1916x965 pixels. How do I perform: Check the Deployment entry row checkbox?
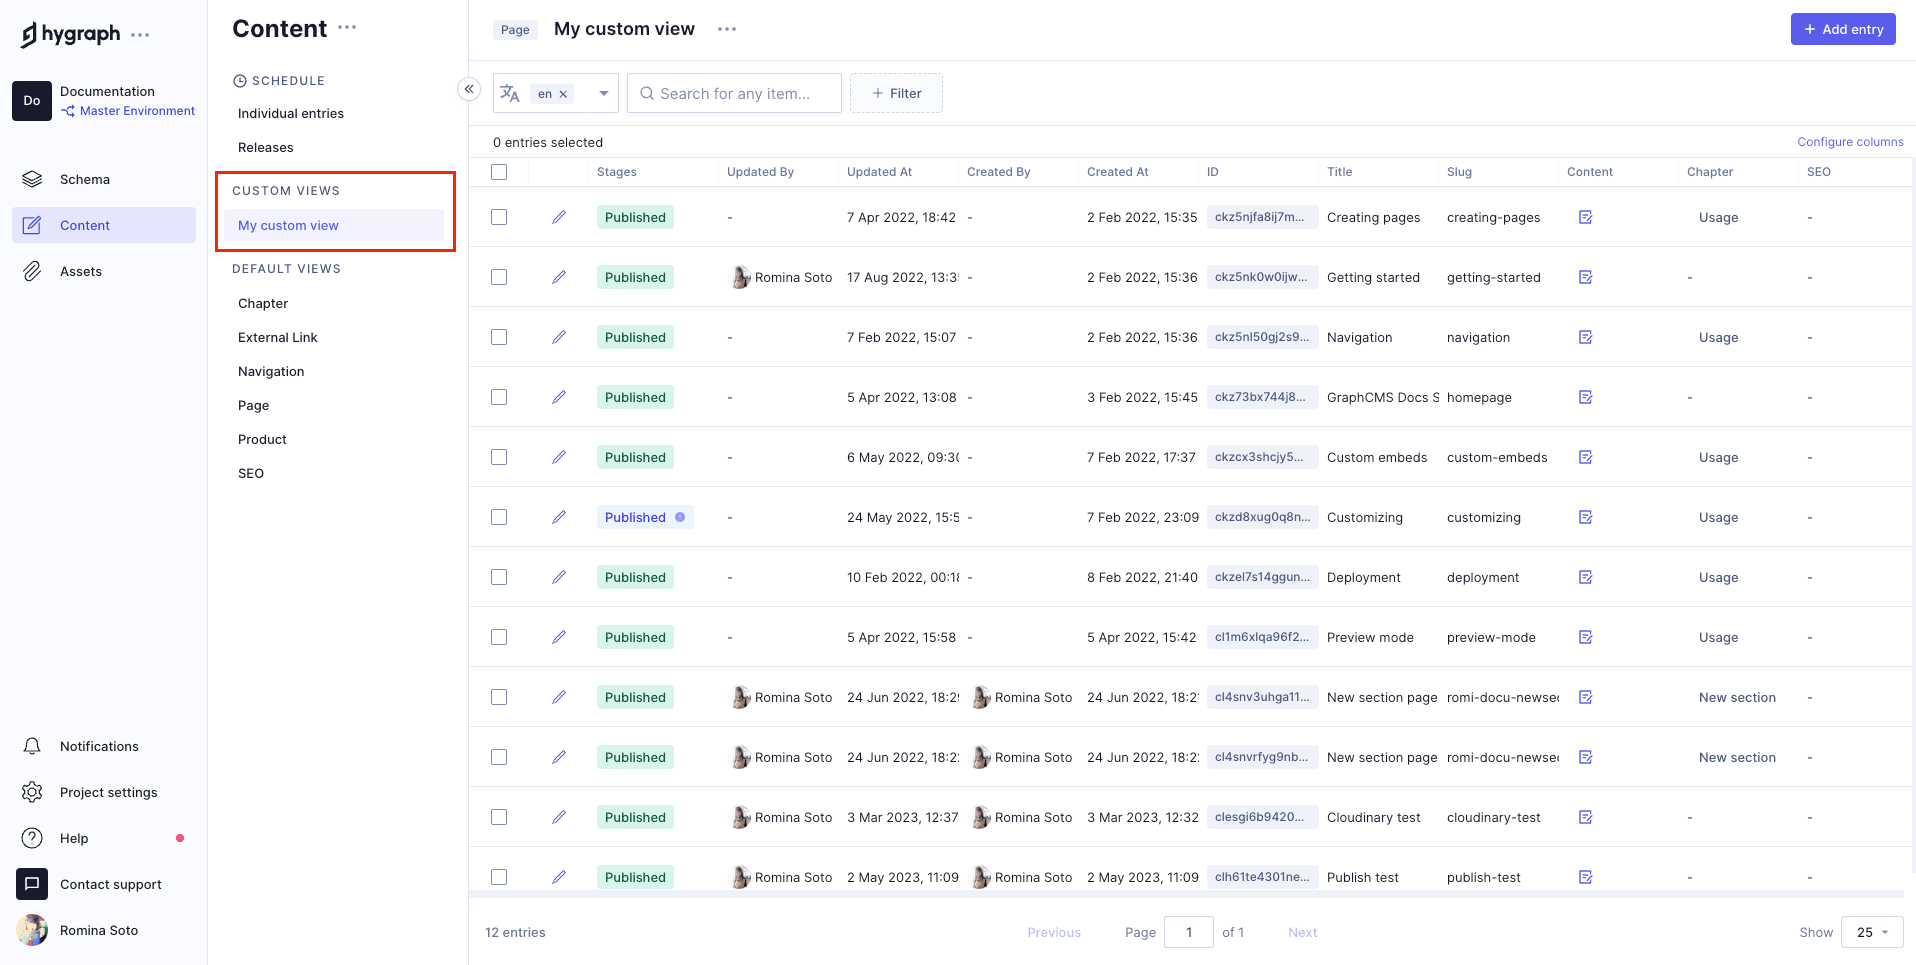pyautogui.click(x=499, y=577)
